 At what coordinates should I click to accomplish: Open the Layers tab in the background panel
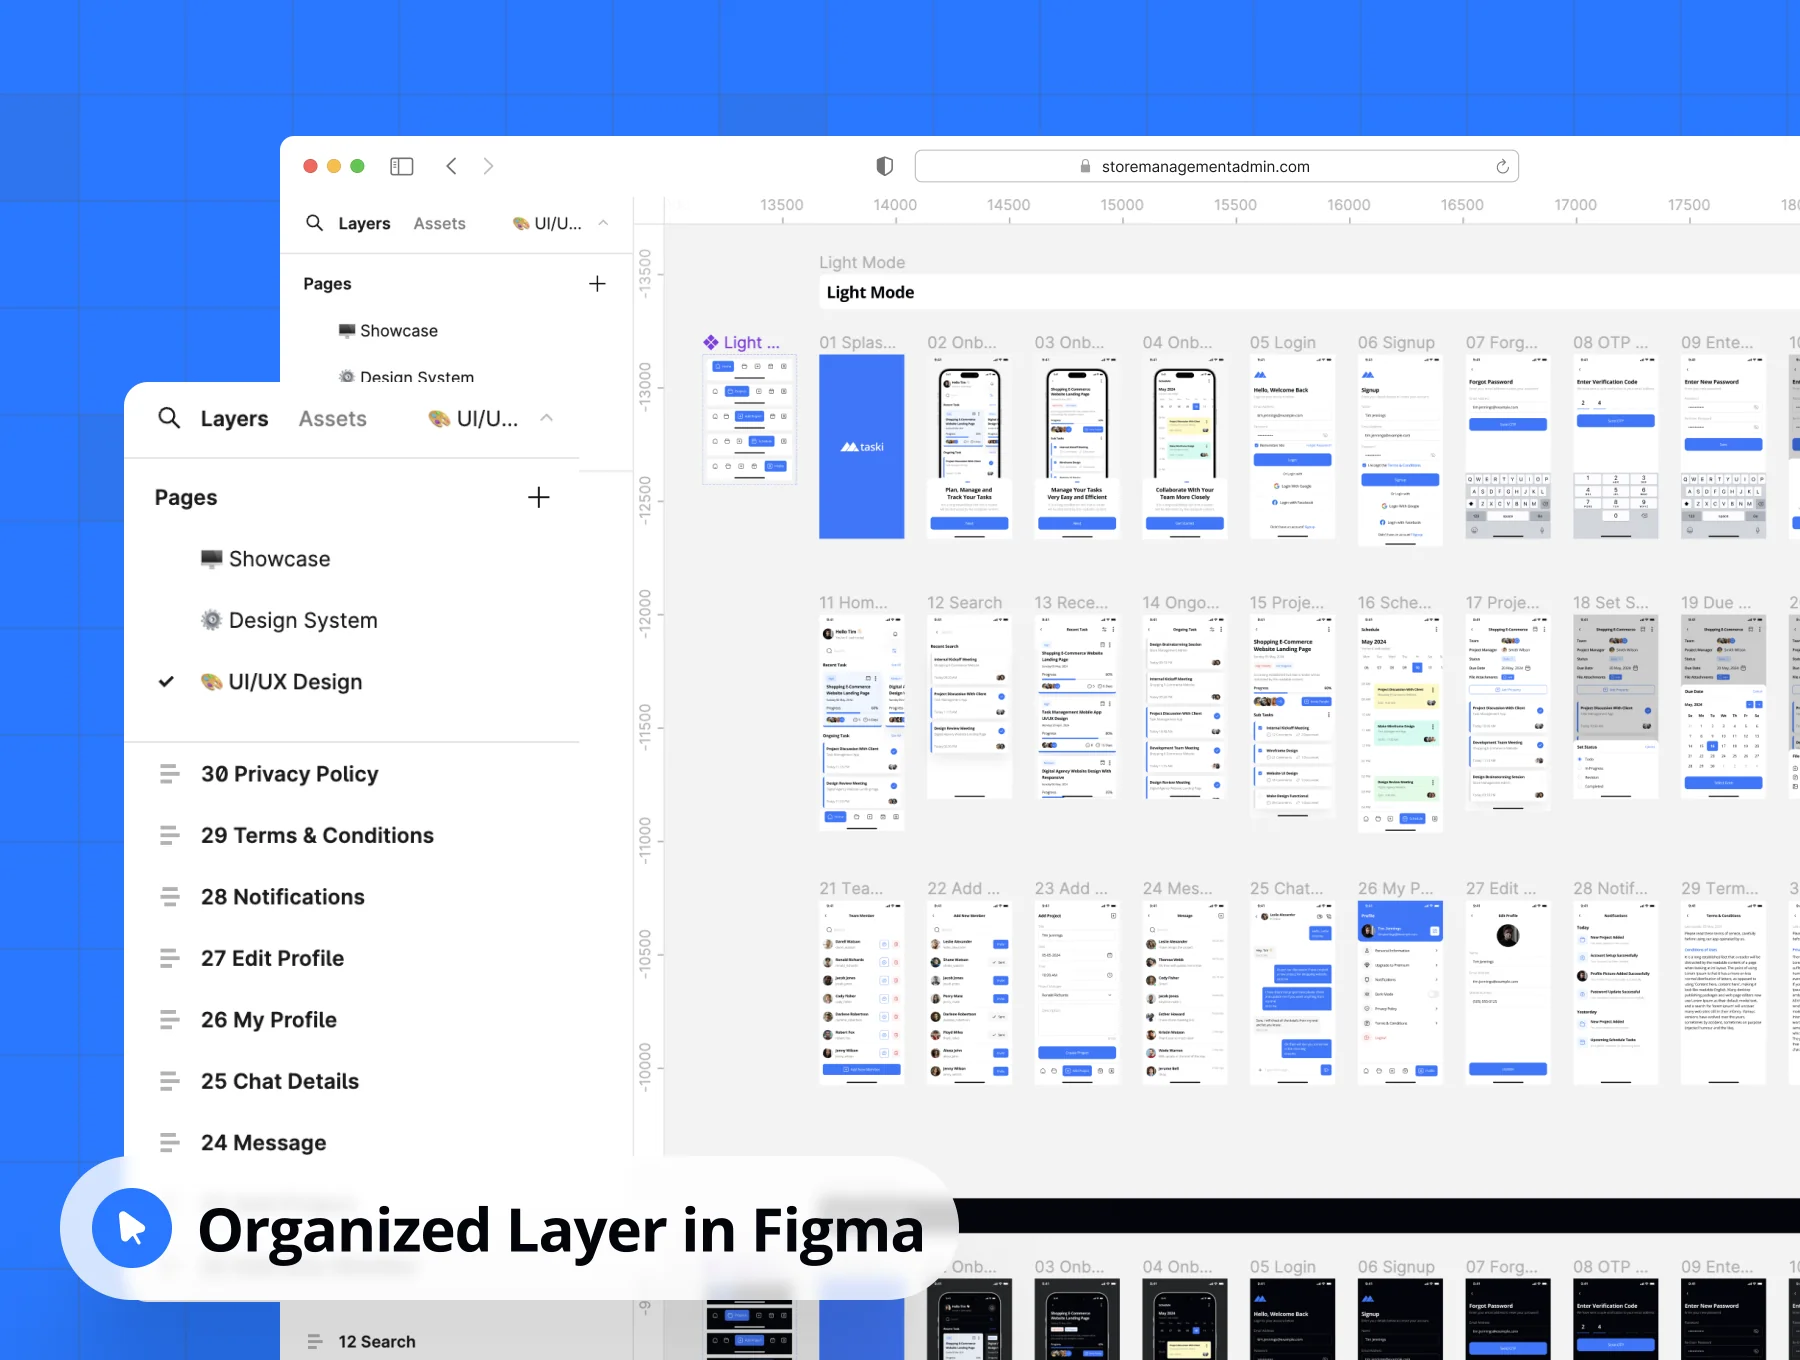[x=364, y=224]
